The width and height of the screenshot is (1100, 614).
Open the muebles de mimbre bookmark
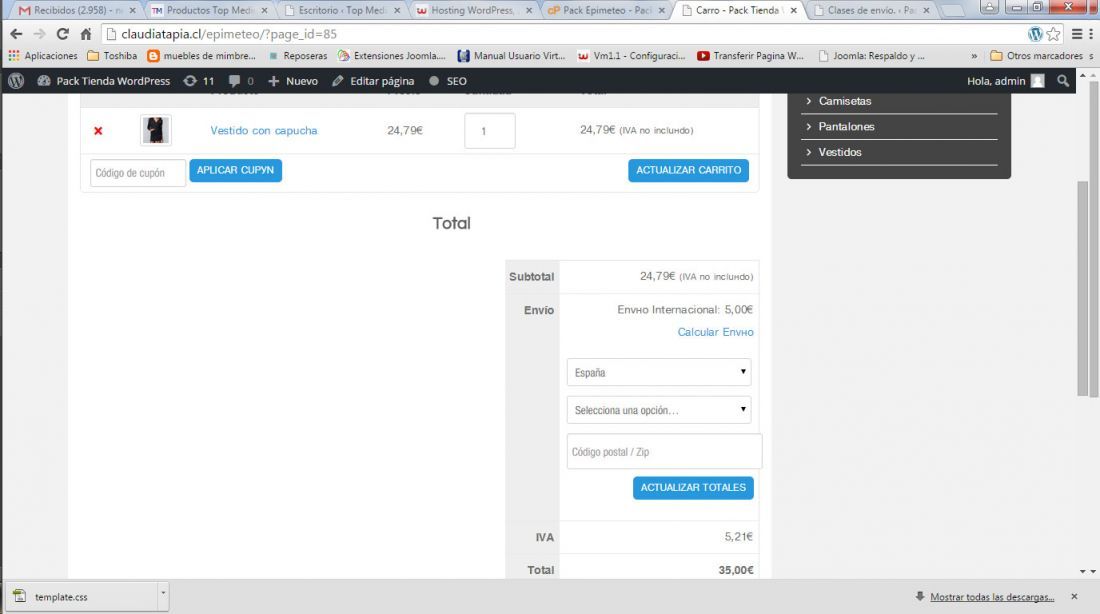(202, 55)
